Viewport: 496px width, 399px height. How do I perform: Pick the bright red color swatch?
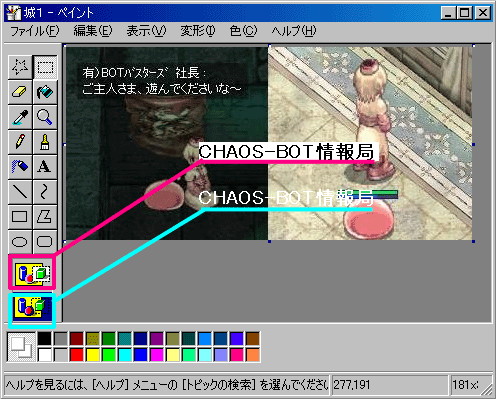click(x=77, y=355)
